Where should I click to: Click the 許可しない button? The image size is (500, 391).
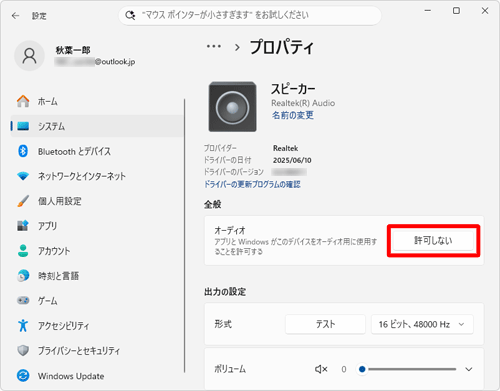pyautogui.click(x=433, y=240)
